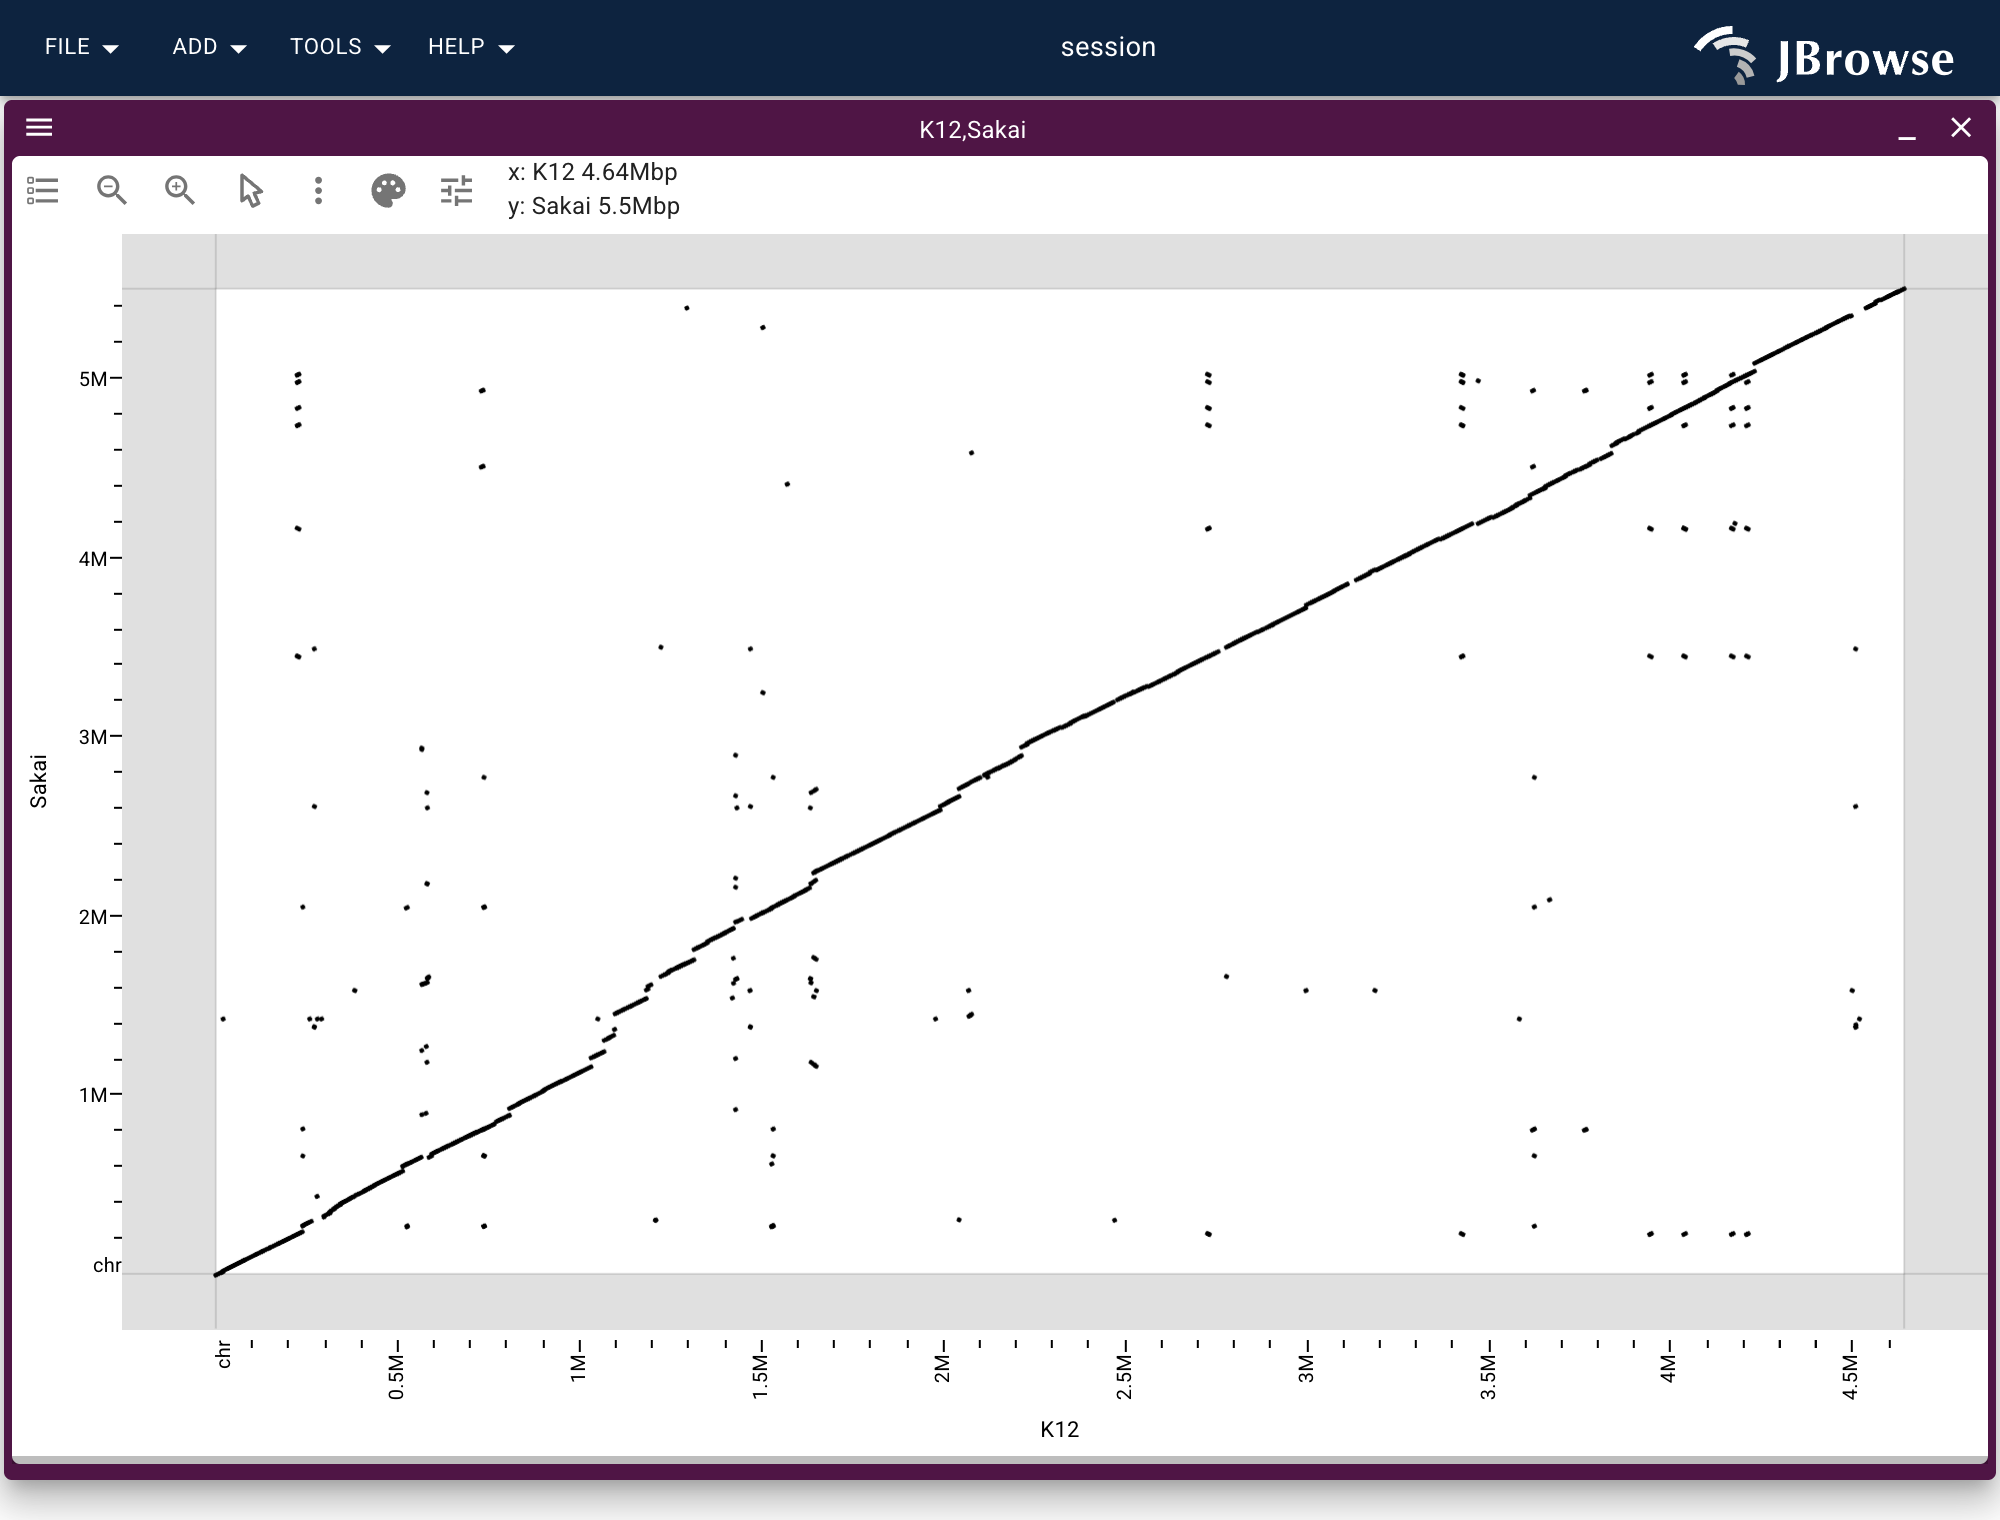Click the chr label on Sakai axis
This screenshot has width=2000, height=1520.
pos(107,1266)
